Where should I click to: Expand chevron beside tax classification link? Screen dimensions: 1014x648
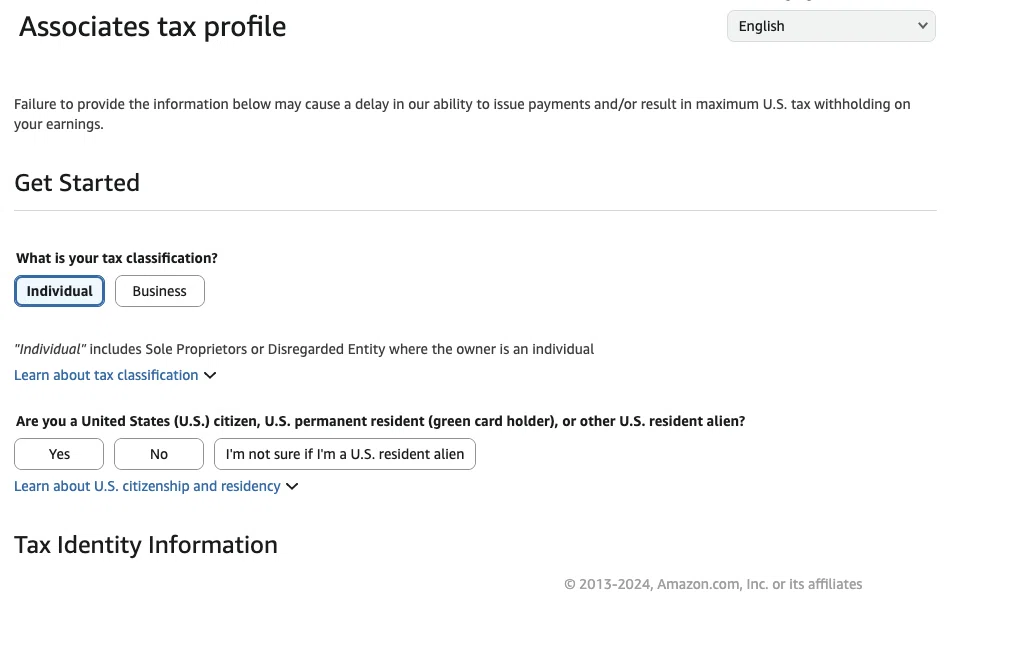click(210, 375)
